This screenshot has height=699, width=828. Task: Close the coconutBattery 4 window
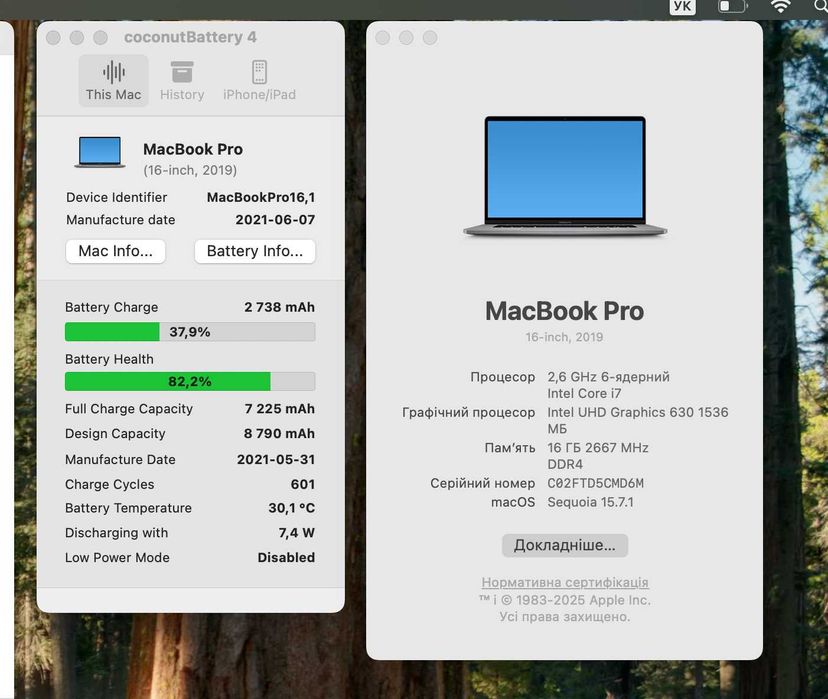[x=53, y=37]
